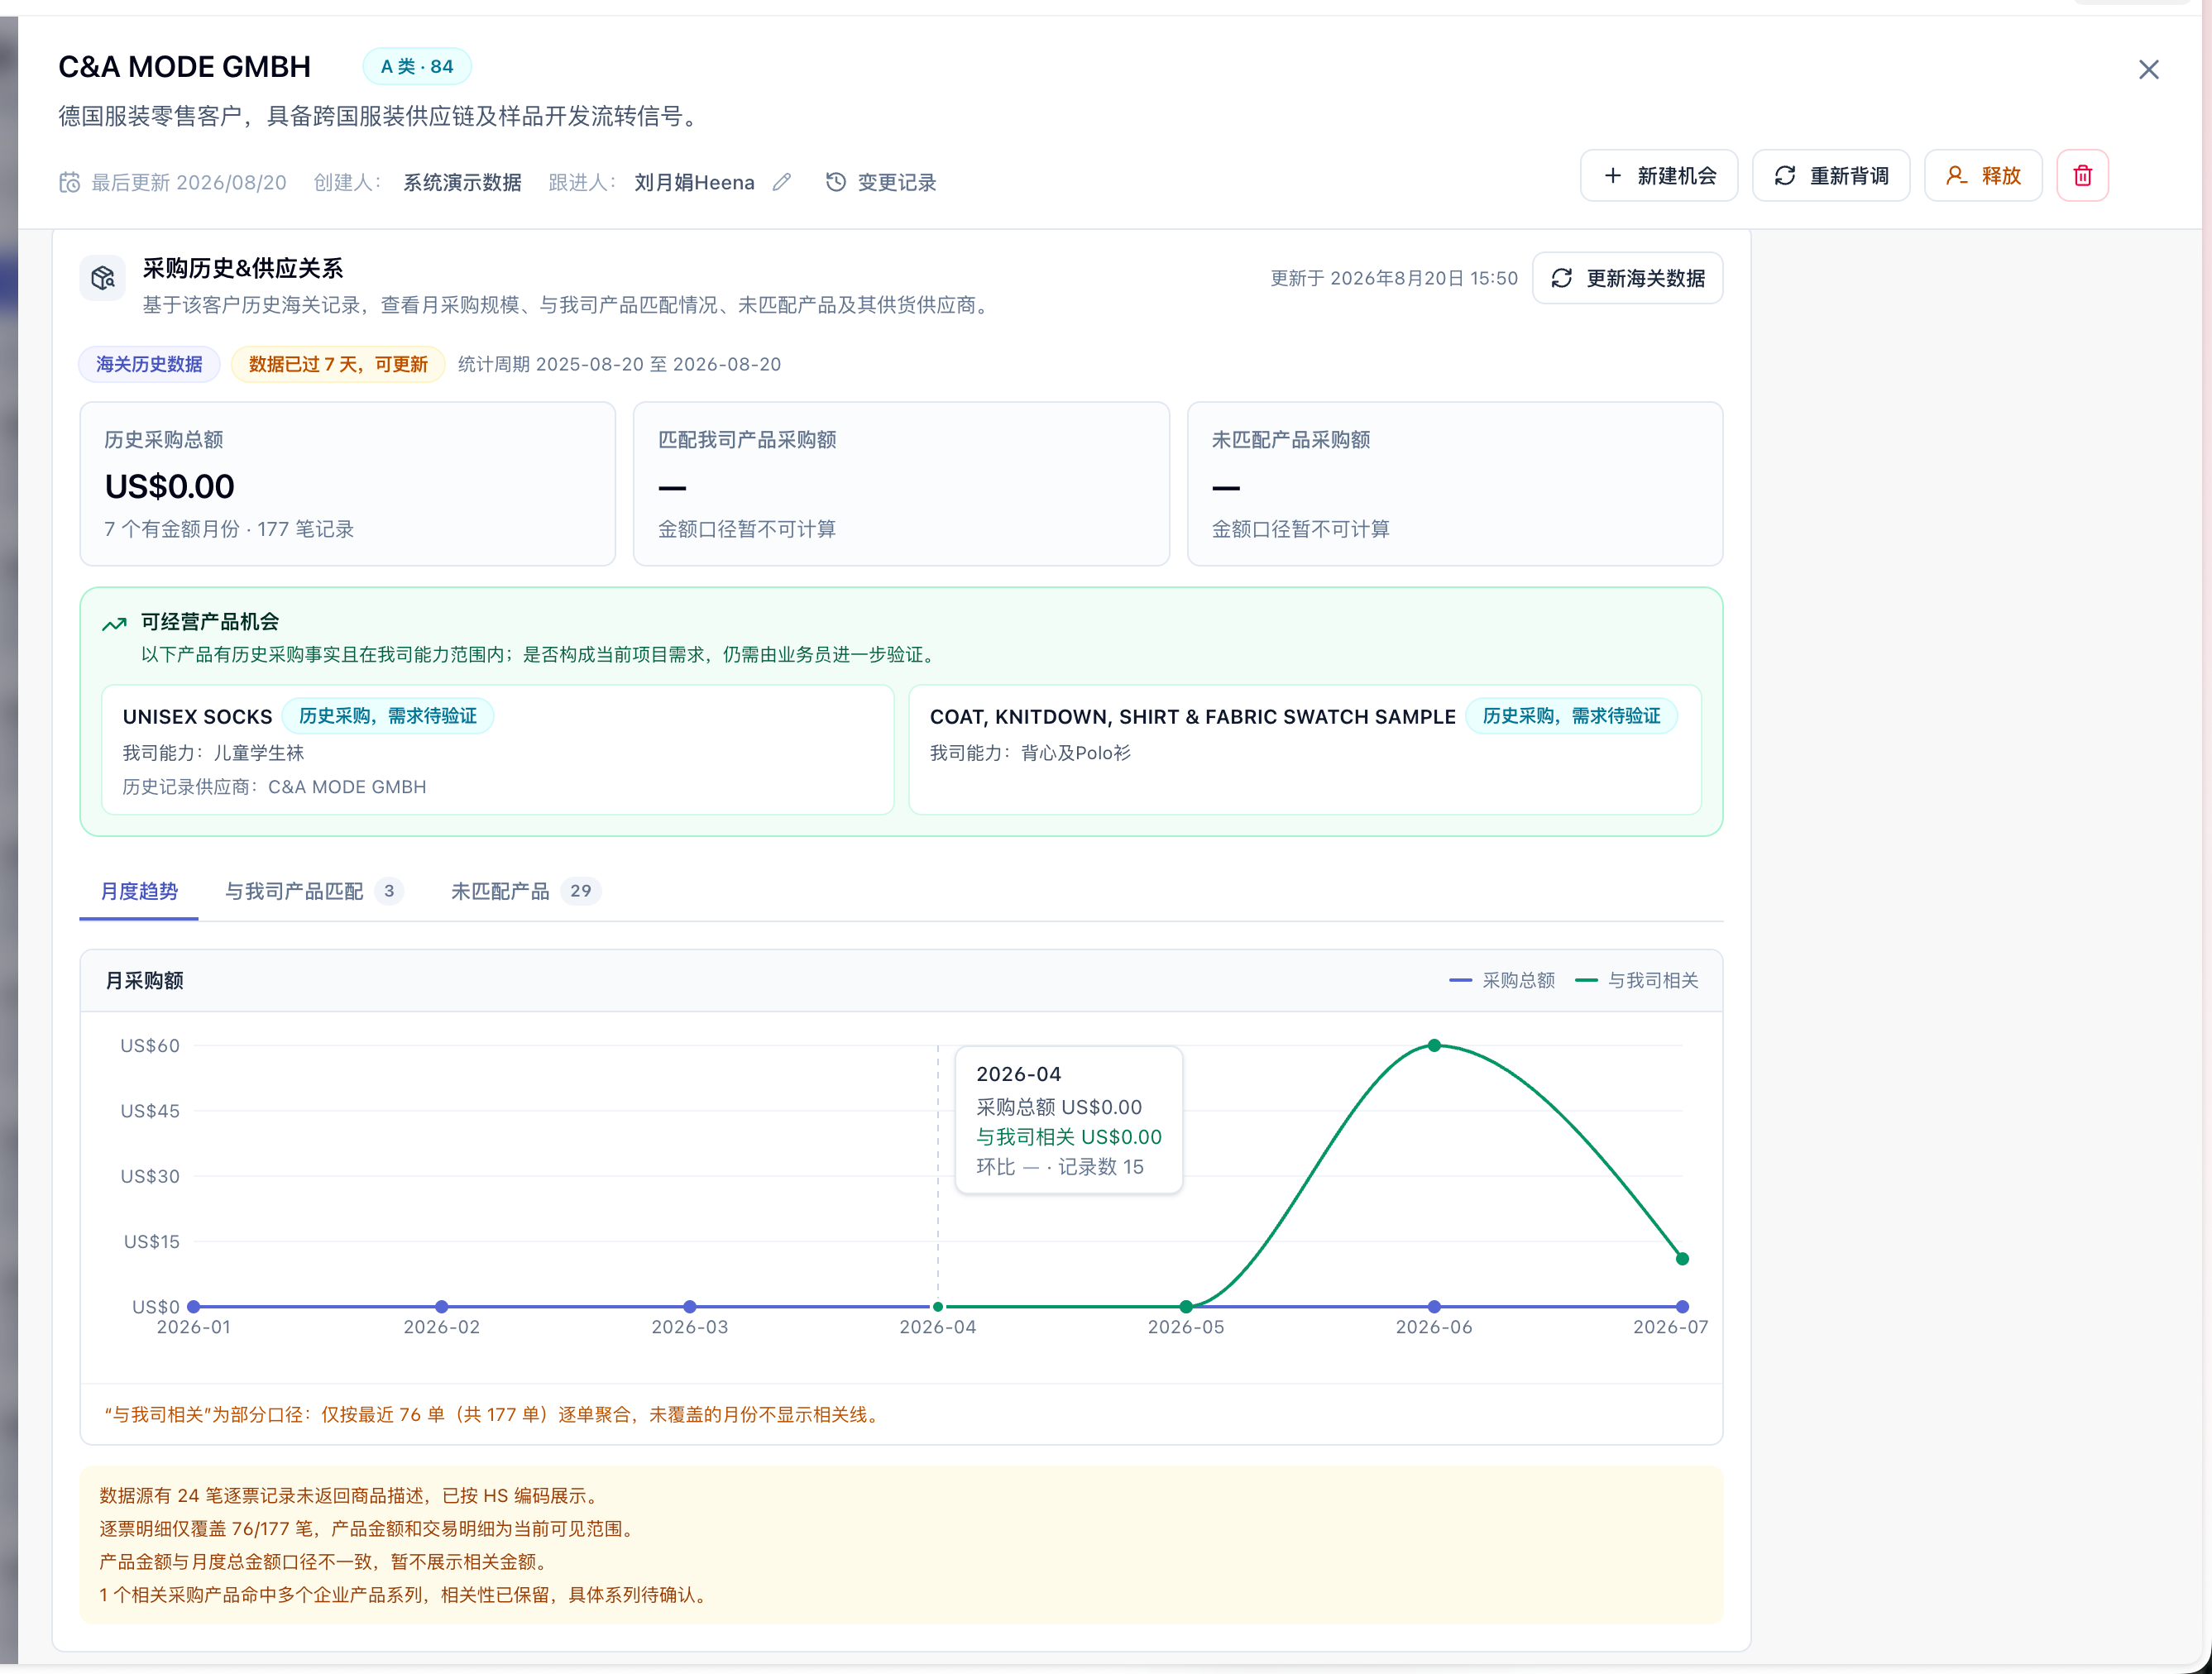
Task: Click the 数据源有 24 笔逐票记录 notice line
Action: tap(351, 1496)
